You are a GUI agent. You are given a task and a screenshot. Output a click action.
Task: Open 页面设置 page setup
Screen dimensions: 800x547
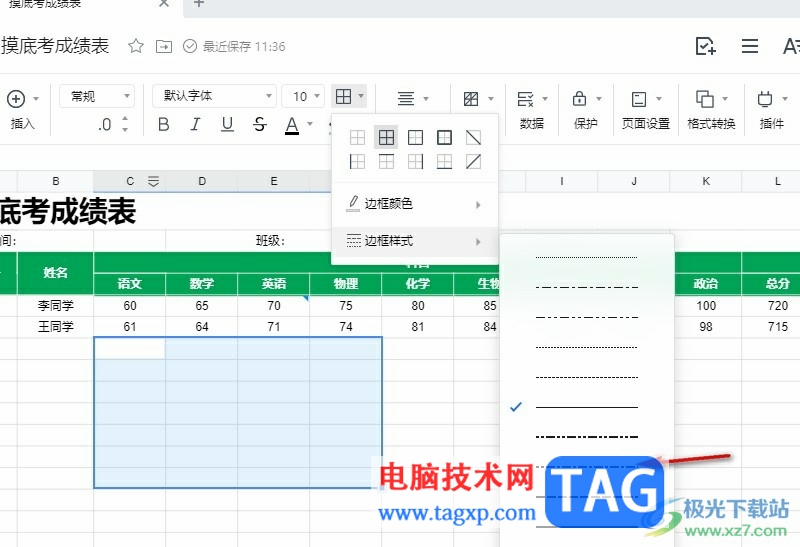click(x=645, y=110)
